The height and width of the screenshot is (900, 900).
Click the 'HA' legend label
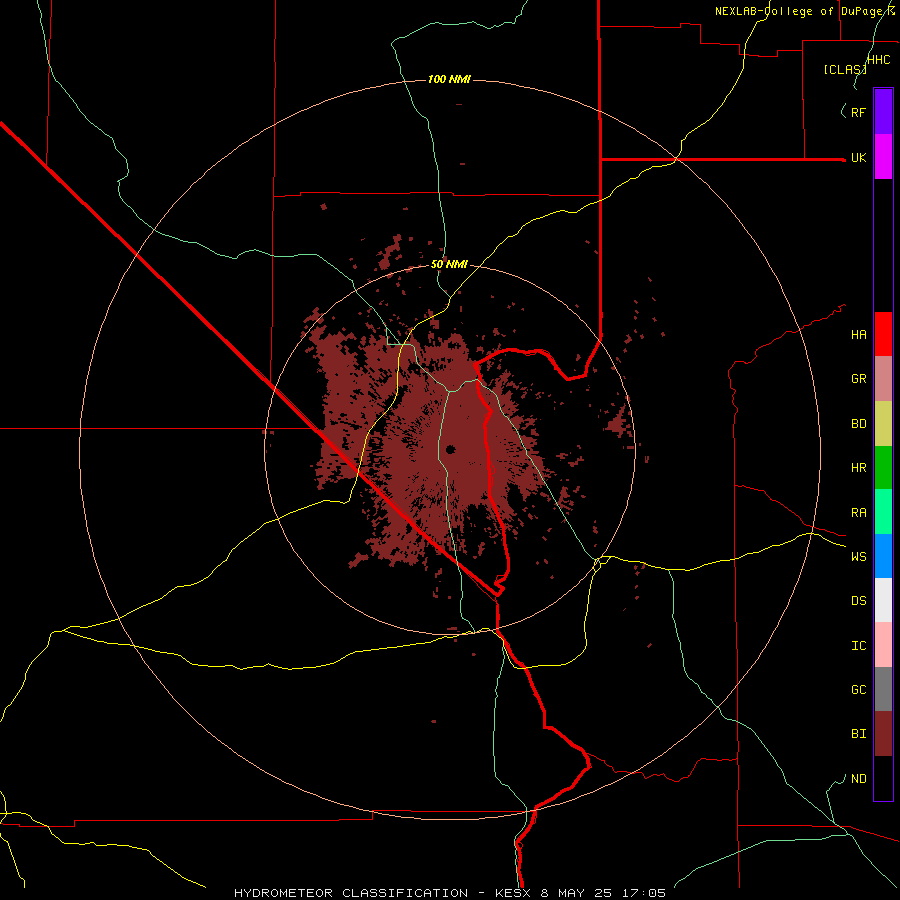click(859, 335)
